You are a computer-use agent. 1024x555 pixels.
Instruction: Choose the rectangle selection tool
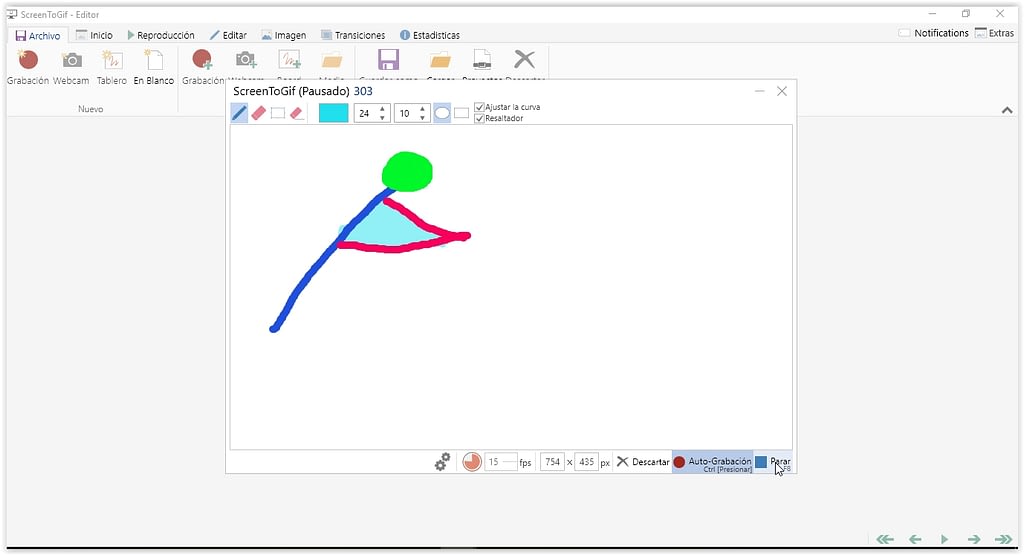point(278,113)
